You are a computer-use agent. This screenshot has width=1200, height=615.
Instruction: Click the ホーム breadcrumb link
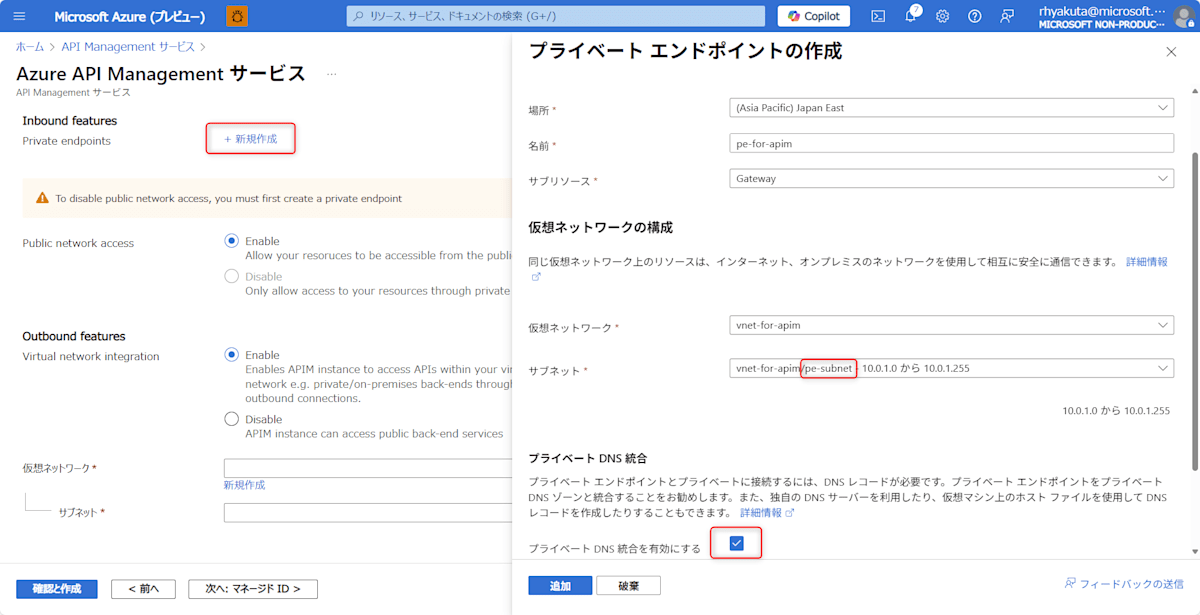pos(29,47)
